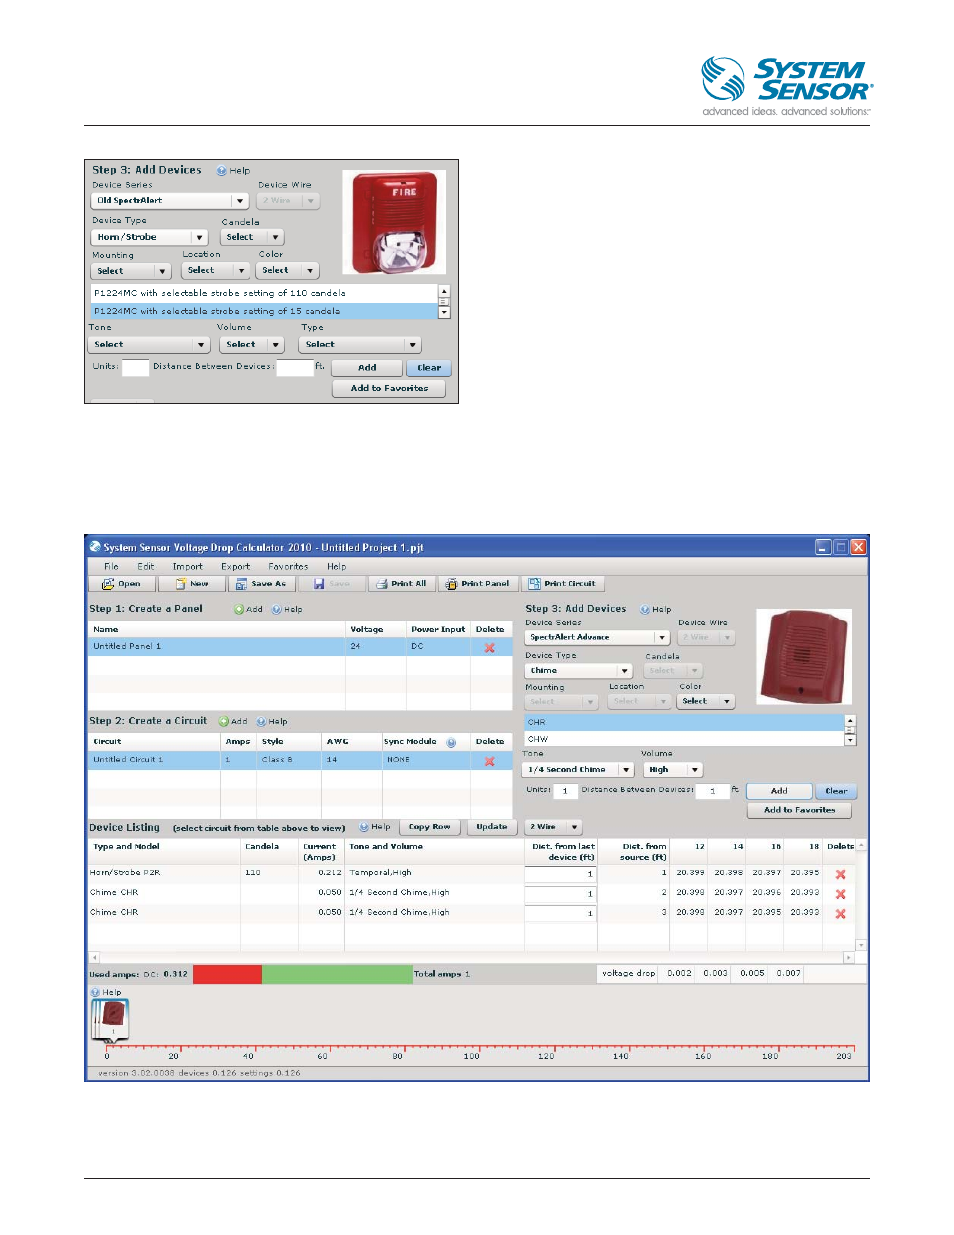Viewport: 954px width, 1235px height.
Task: Open Help in the upper Step 3 panel
Action: [233, 170]
